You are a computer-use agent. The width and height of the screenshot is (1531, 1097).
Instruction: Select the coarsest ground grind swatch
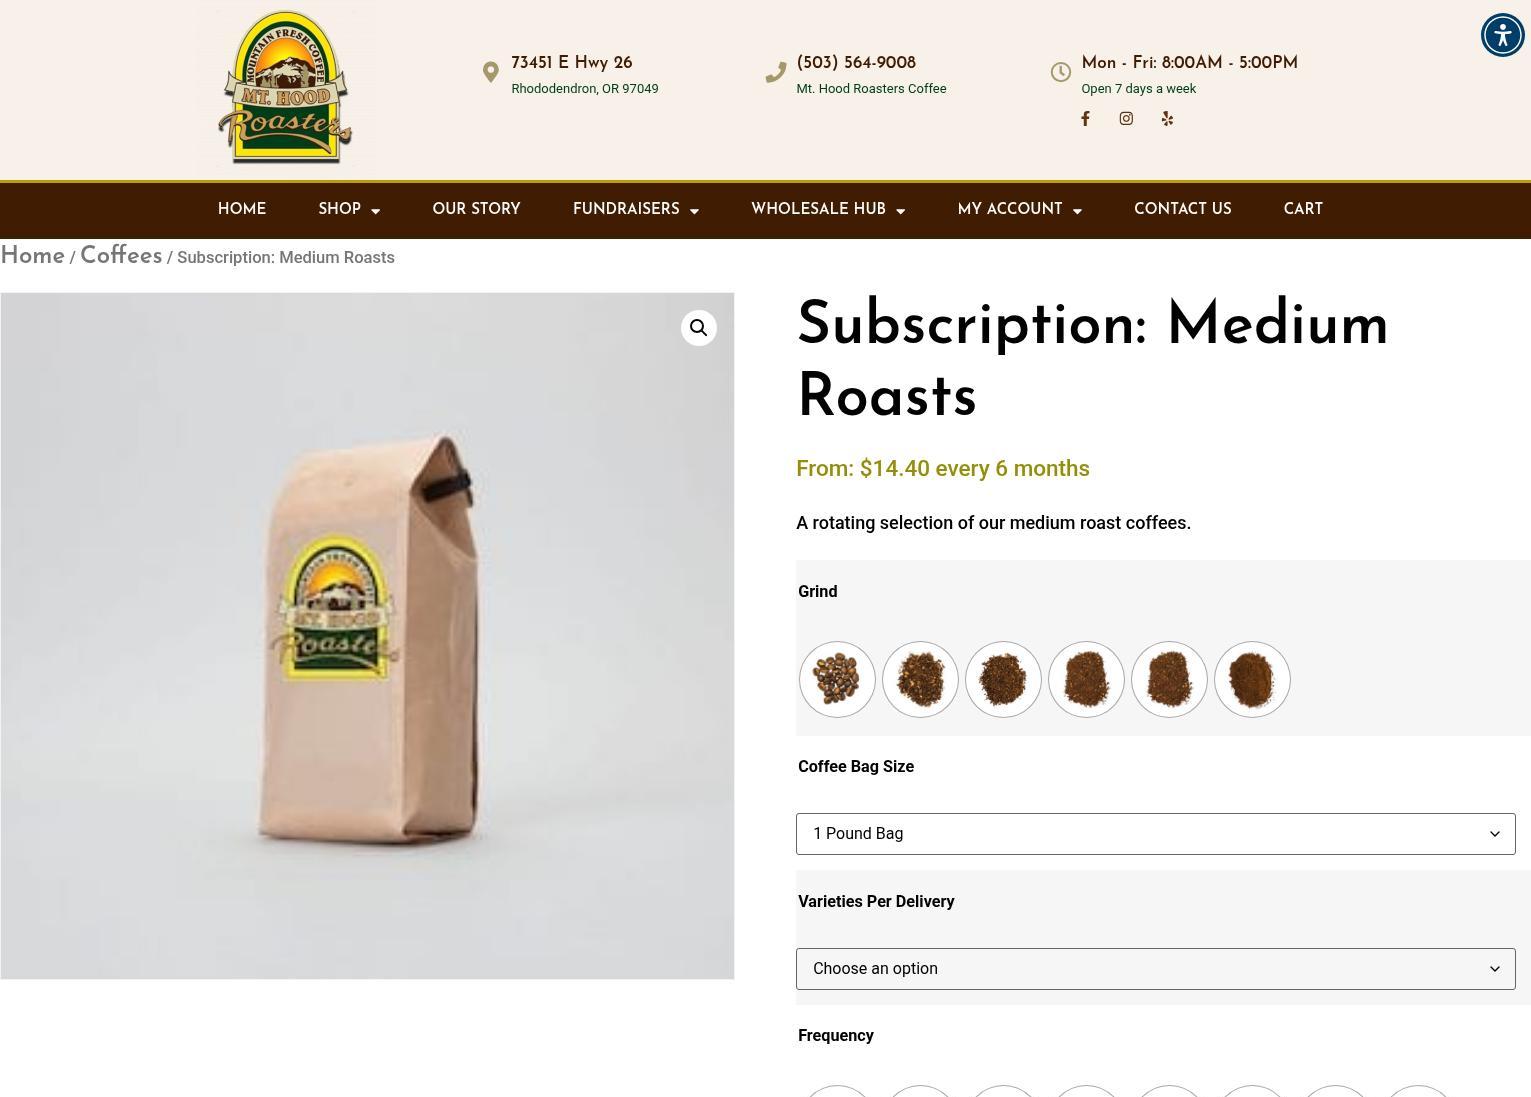[920, 679]
